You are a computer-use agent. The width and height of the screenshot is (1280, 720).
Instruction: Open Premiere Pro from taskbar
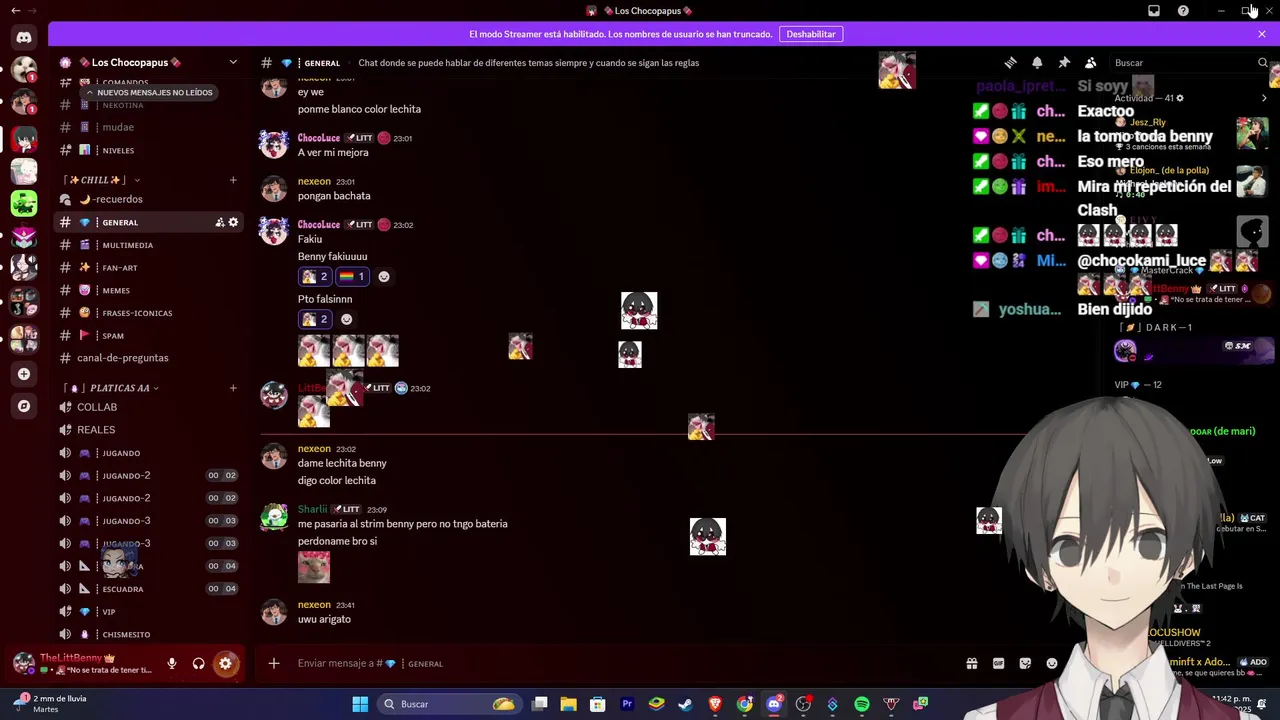pos(627,704)
